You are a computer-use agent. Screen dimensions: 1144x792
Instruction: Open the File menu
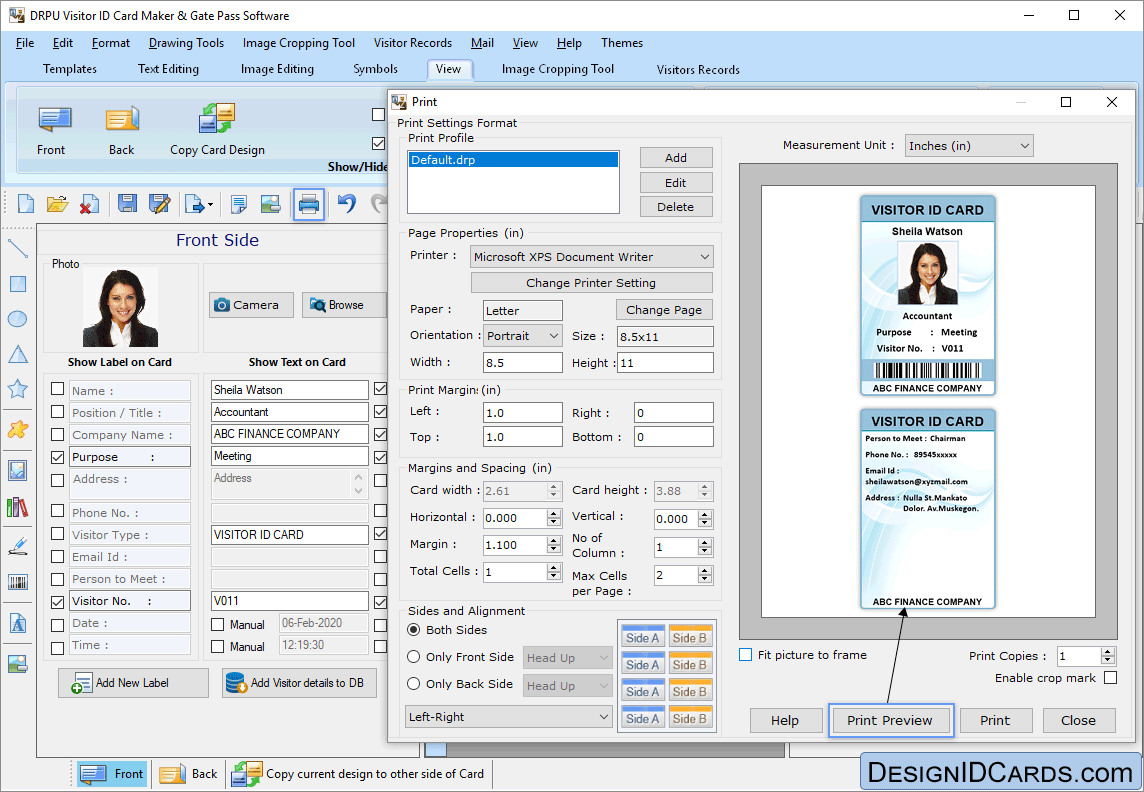pos(24,43)
